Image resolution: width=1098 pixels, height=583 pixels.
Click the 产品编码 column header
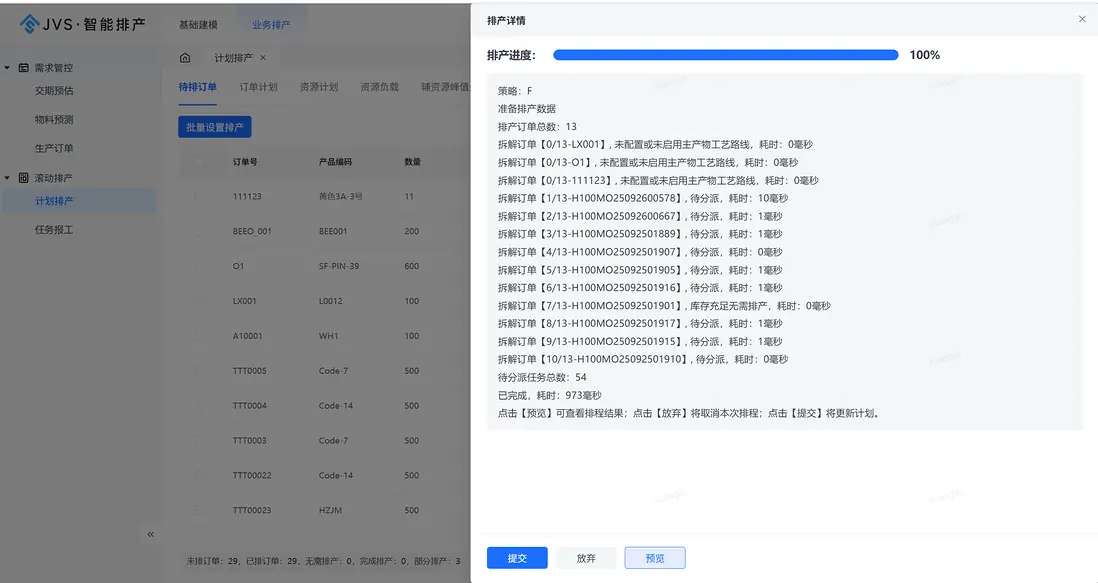coord(335,162)
